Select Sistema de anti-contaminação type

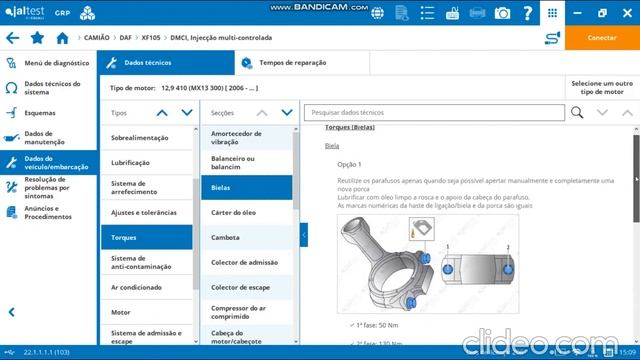point(147,262)
